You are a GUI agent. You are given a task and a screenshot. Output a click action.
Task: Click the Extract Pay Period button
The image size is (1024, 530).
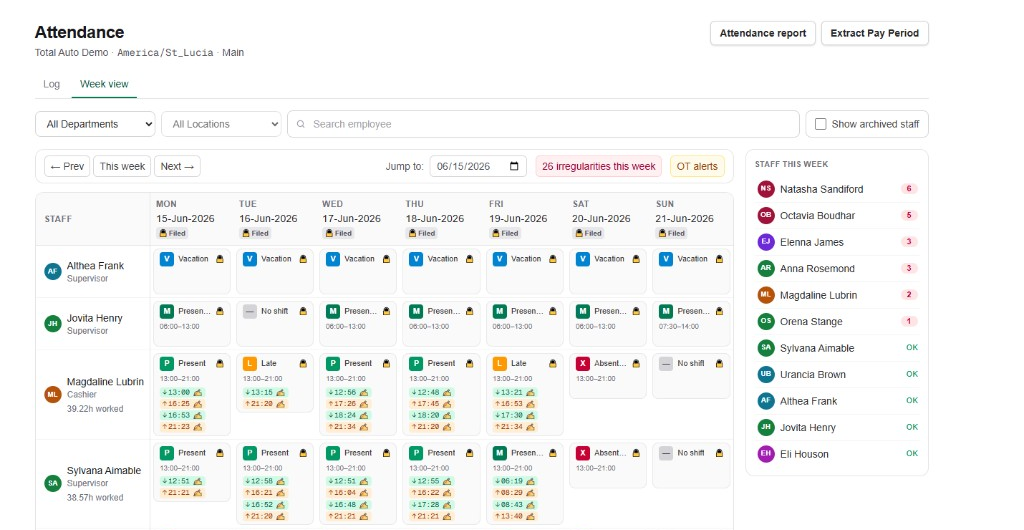874,33
